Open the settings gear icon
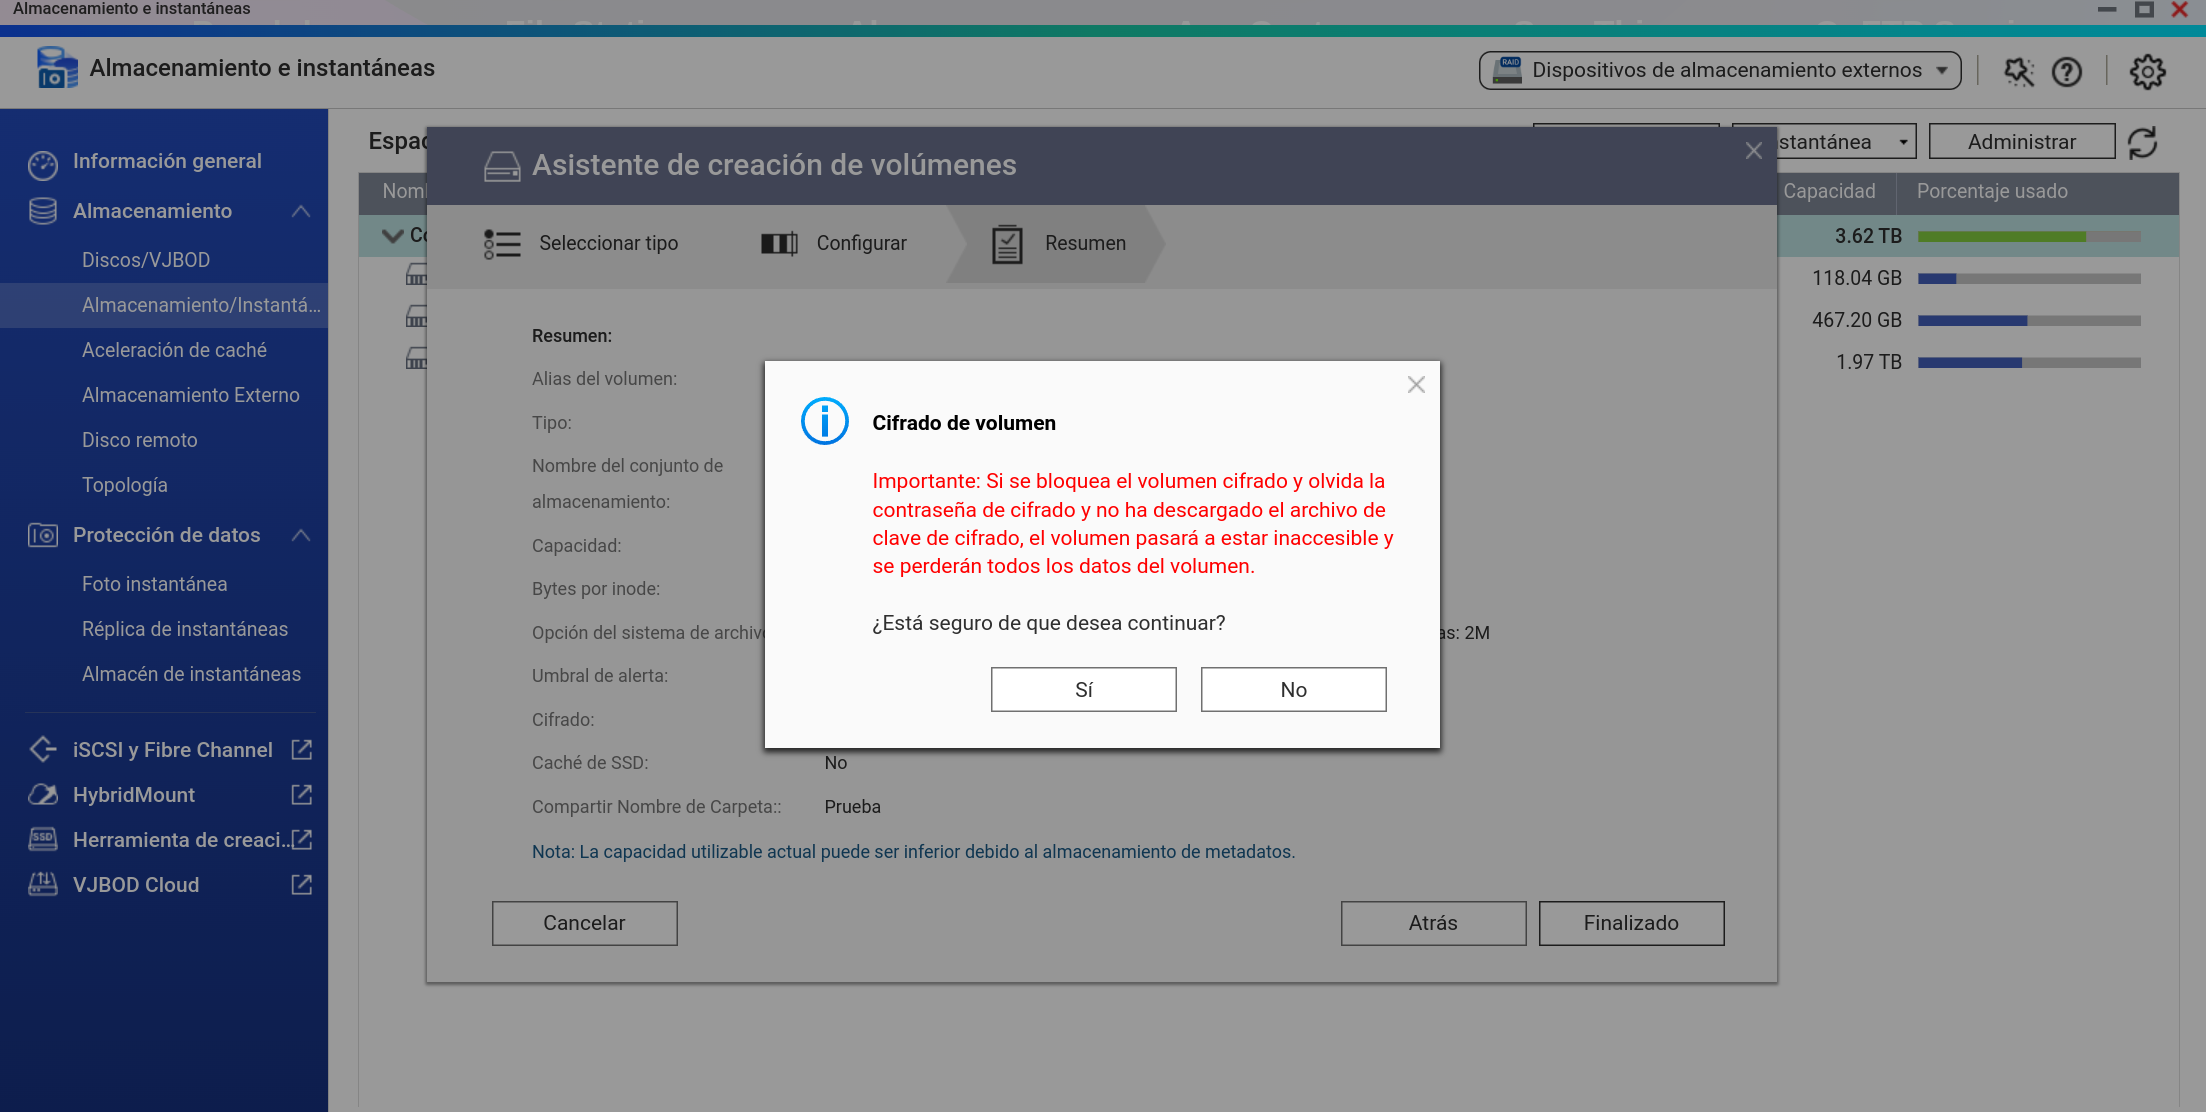Image resolution: width=2206 pixels, height=1112 pixels. 2147,71
